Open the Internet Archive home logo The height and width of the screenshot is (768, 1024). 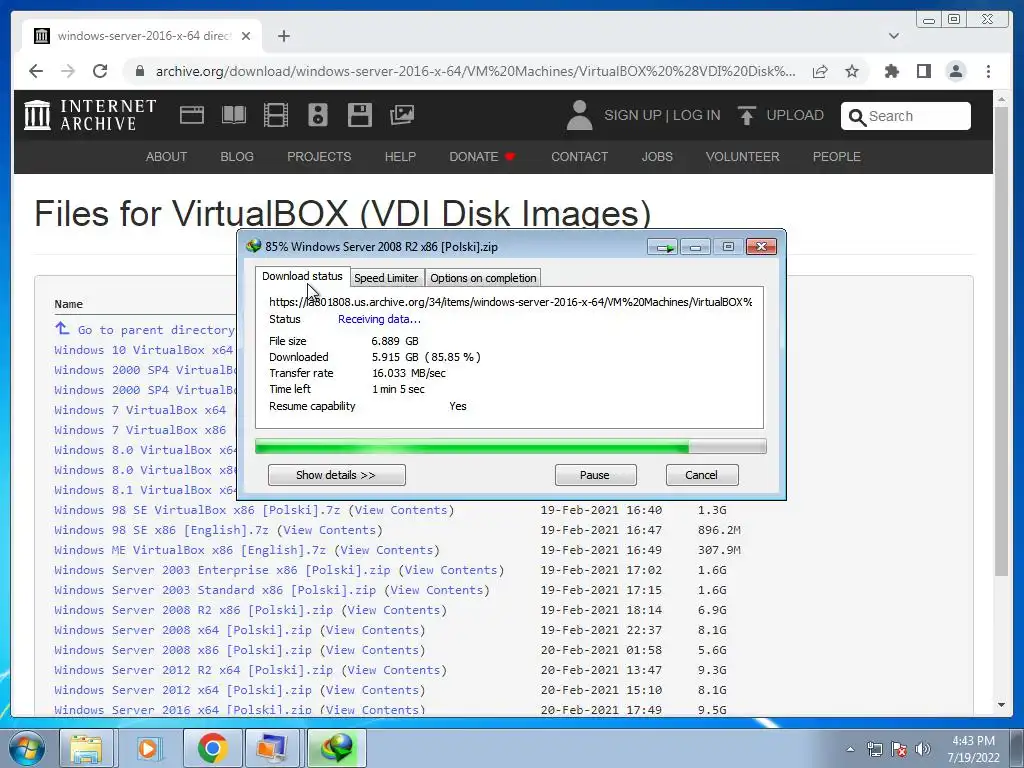point(90,115)
